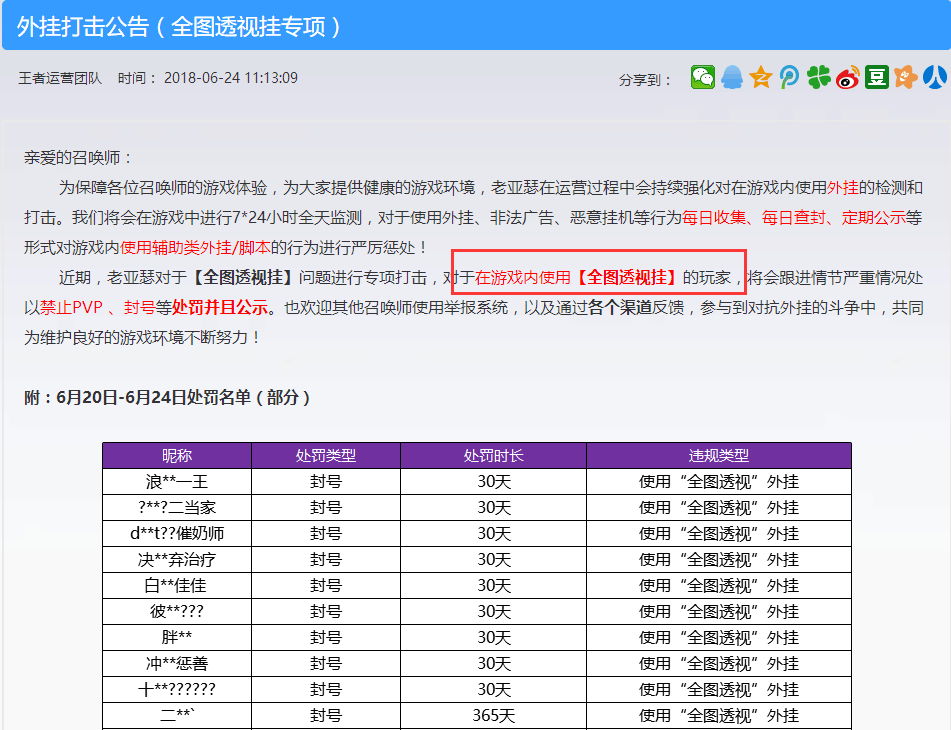
Task: Click the nickname 二**`
Action: click(176, 715)
